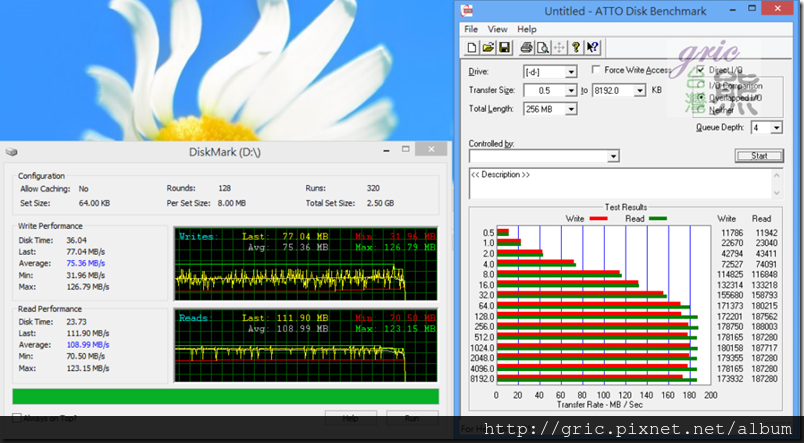
Task: Click the Save floppy disk icon in ATTO
Action: point(505,48)
